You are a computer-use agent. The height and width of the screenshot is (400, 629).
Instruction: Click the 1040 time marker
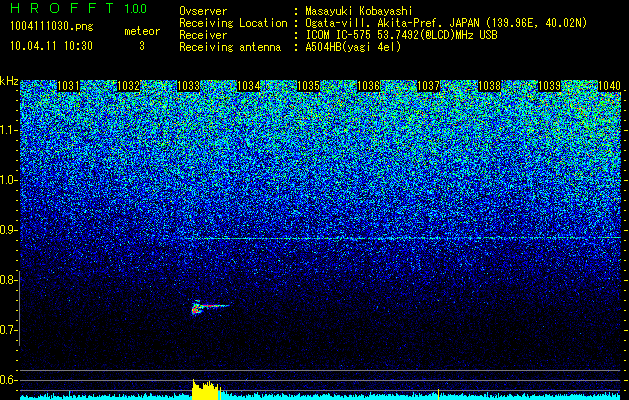609,86
